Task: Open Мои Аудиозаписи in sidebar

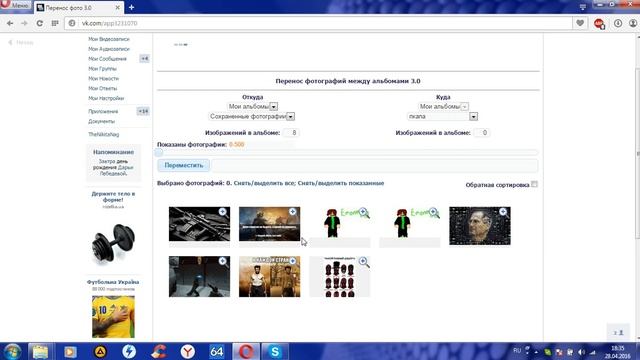Action: 109,49
